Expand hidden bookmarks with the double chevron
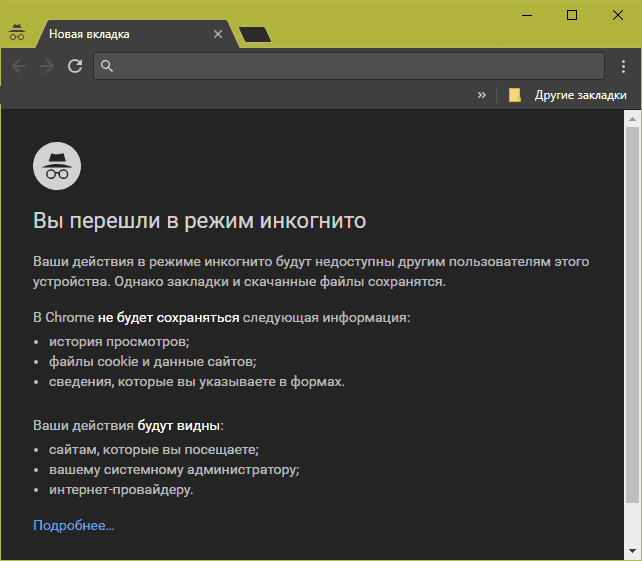 pyautogui.click(x=482, y=95)
